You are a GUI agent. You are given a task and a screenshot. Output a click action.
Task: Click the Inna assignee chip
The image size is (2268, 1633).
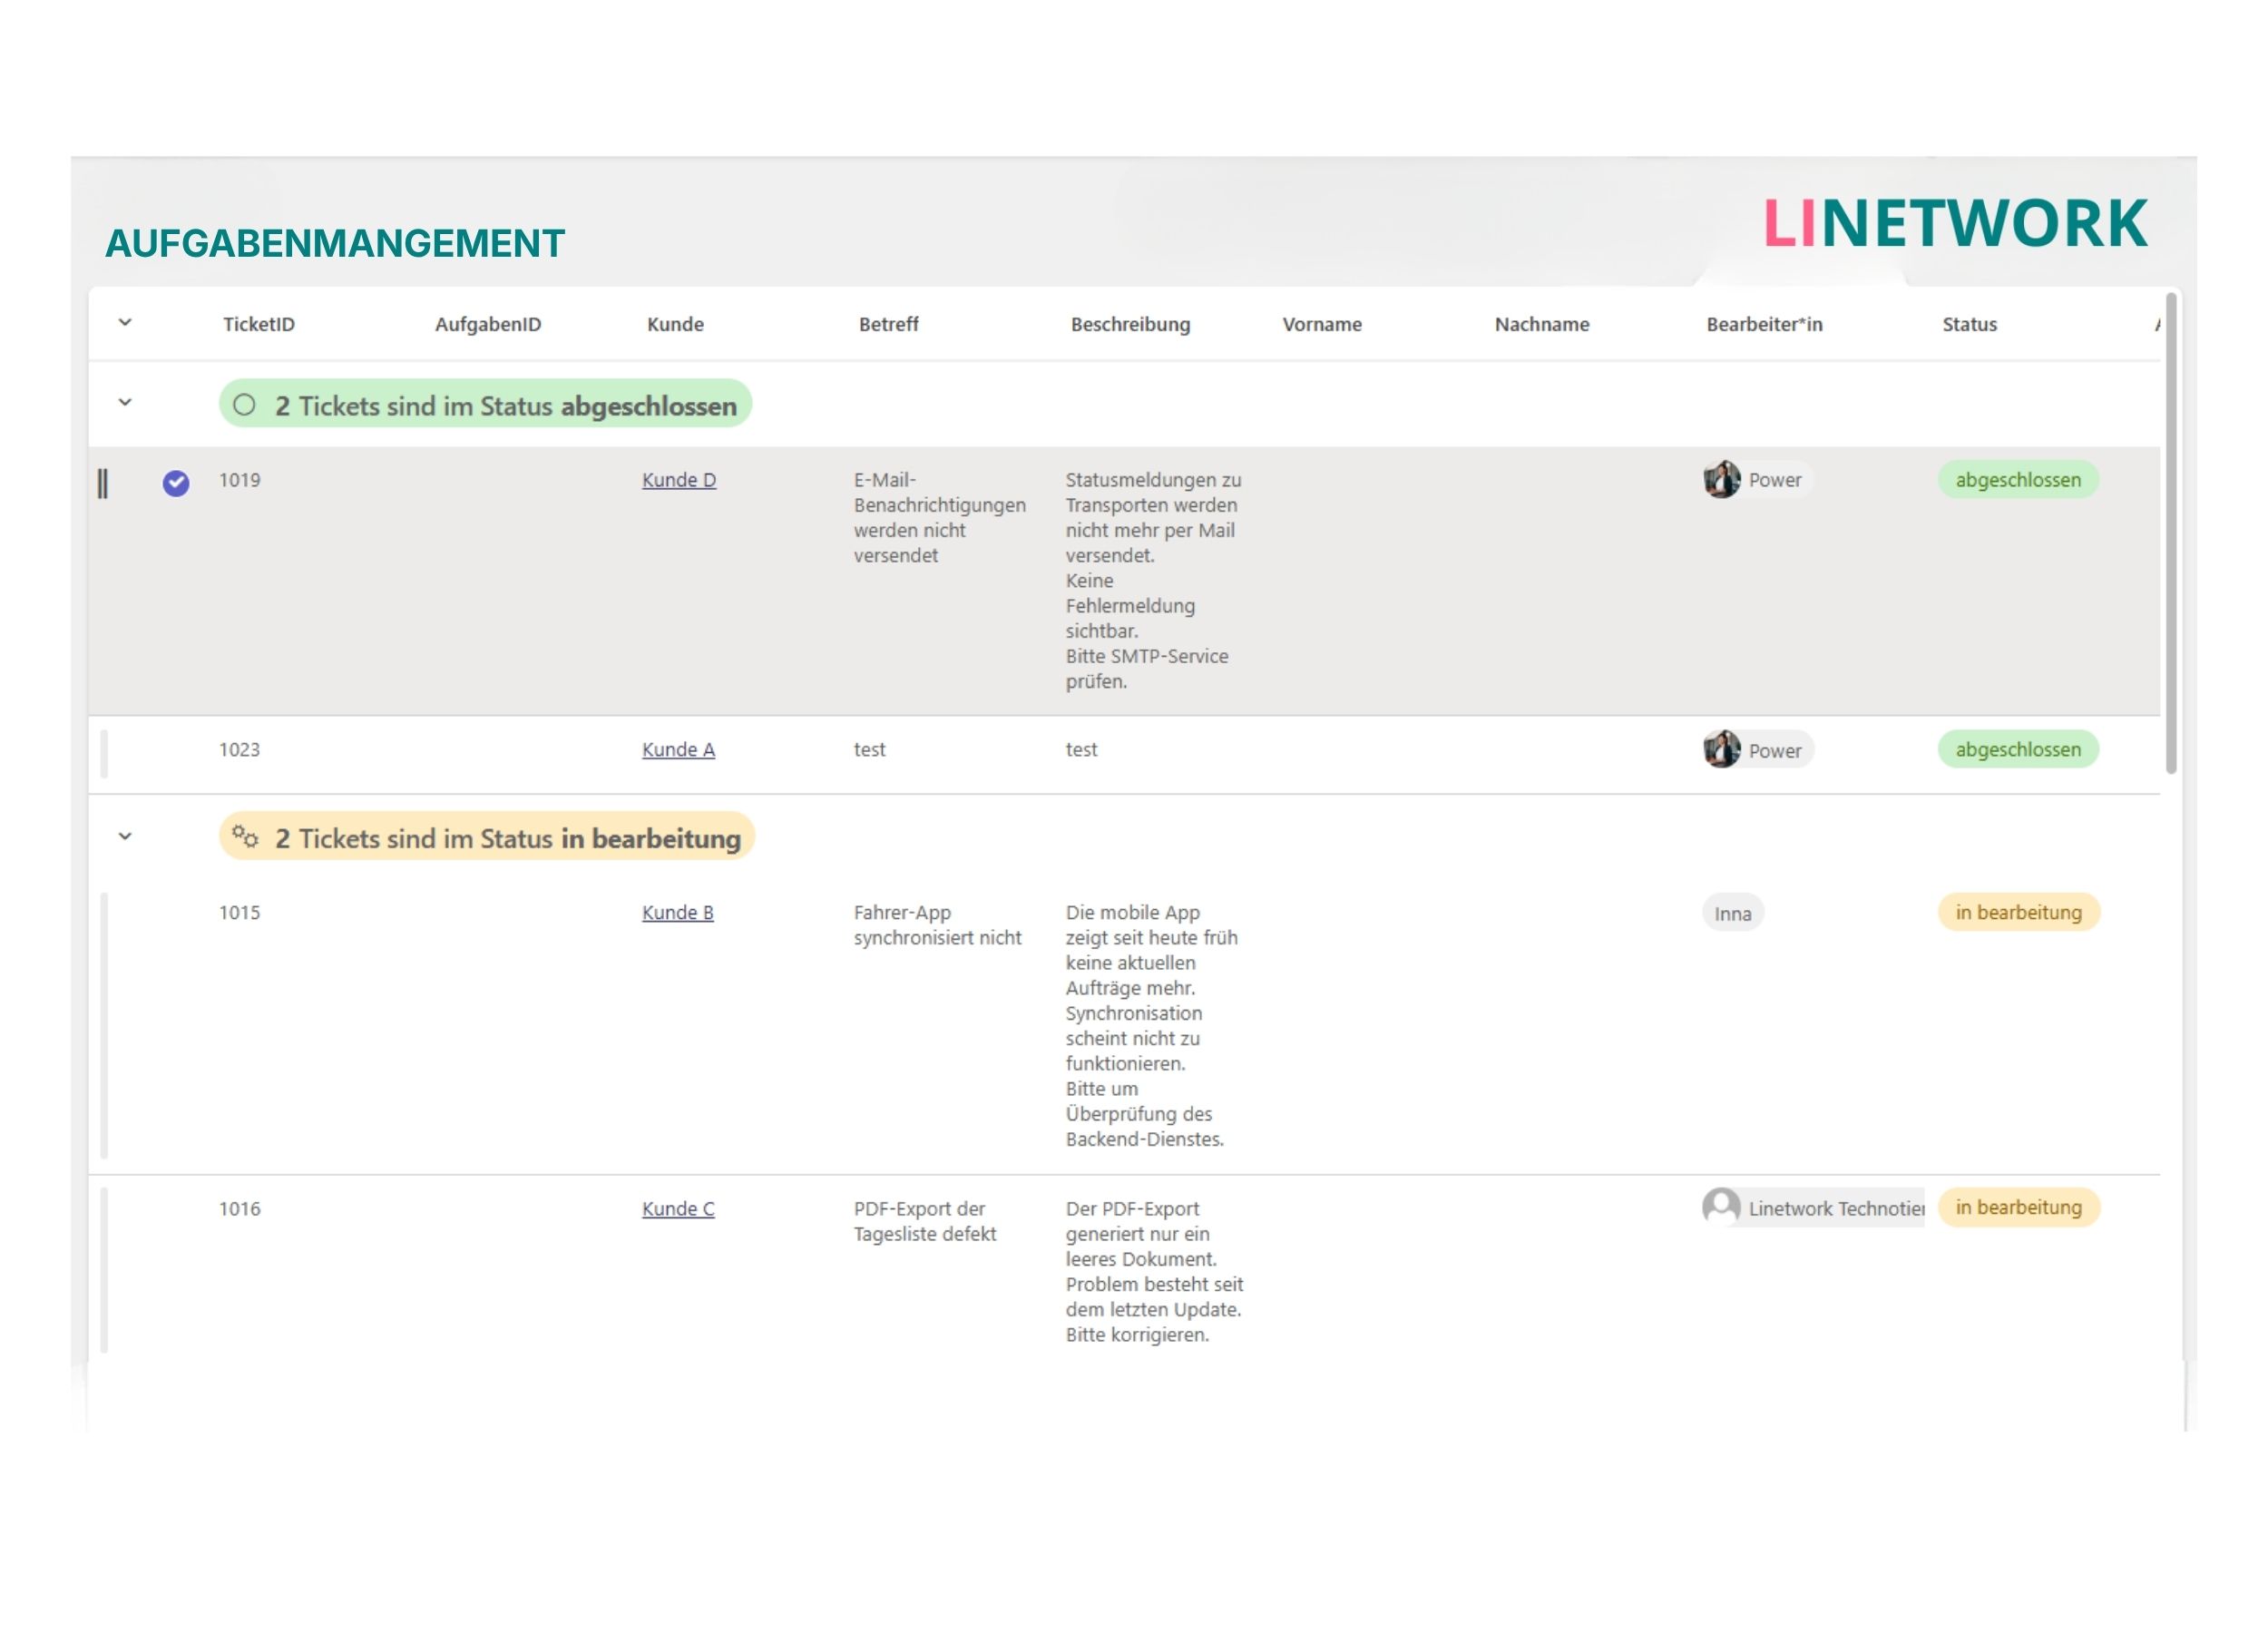pyautogui.click(x=1732, y=913)
